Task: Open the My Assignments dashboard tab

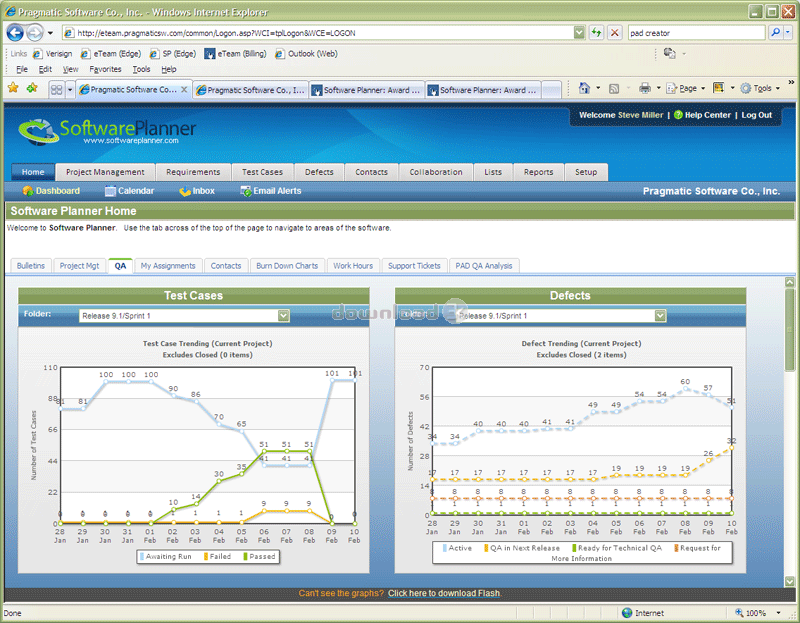Action: [x=168, y=266]
